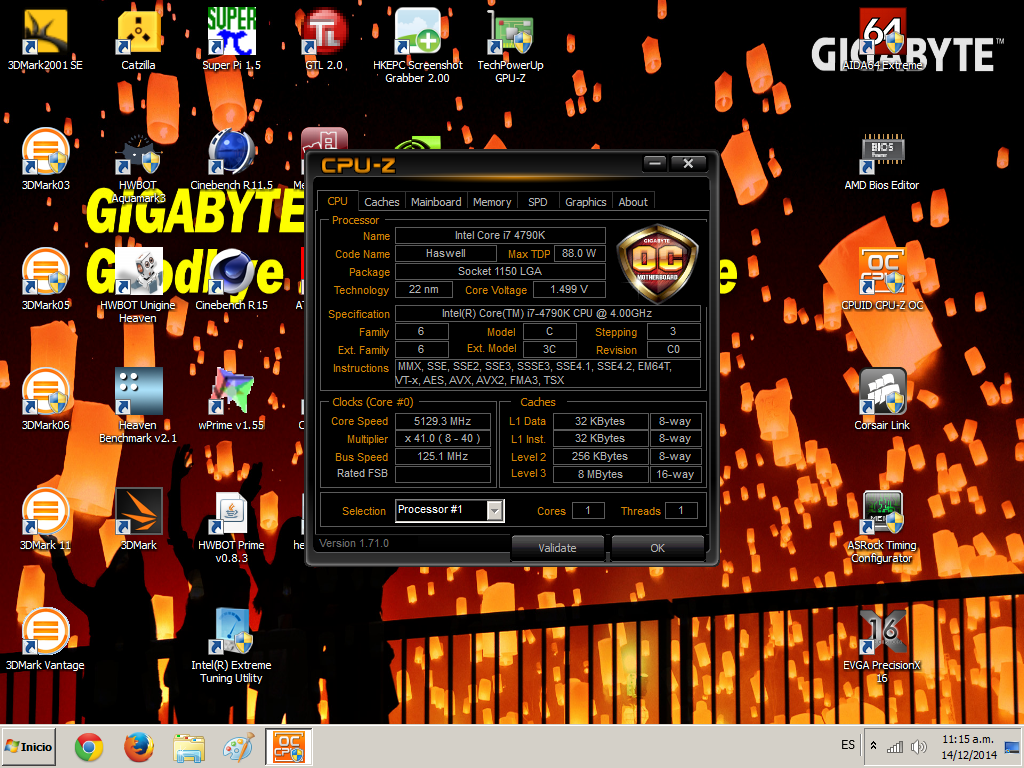Click the OK button in CPU-Z
This screenshot has width=1024, height=768.
coord(658,548)
